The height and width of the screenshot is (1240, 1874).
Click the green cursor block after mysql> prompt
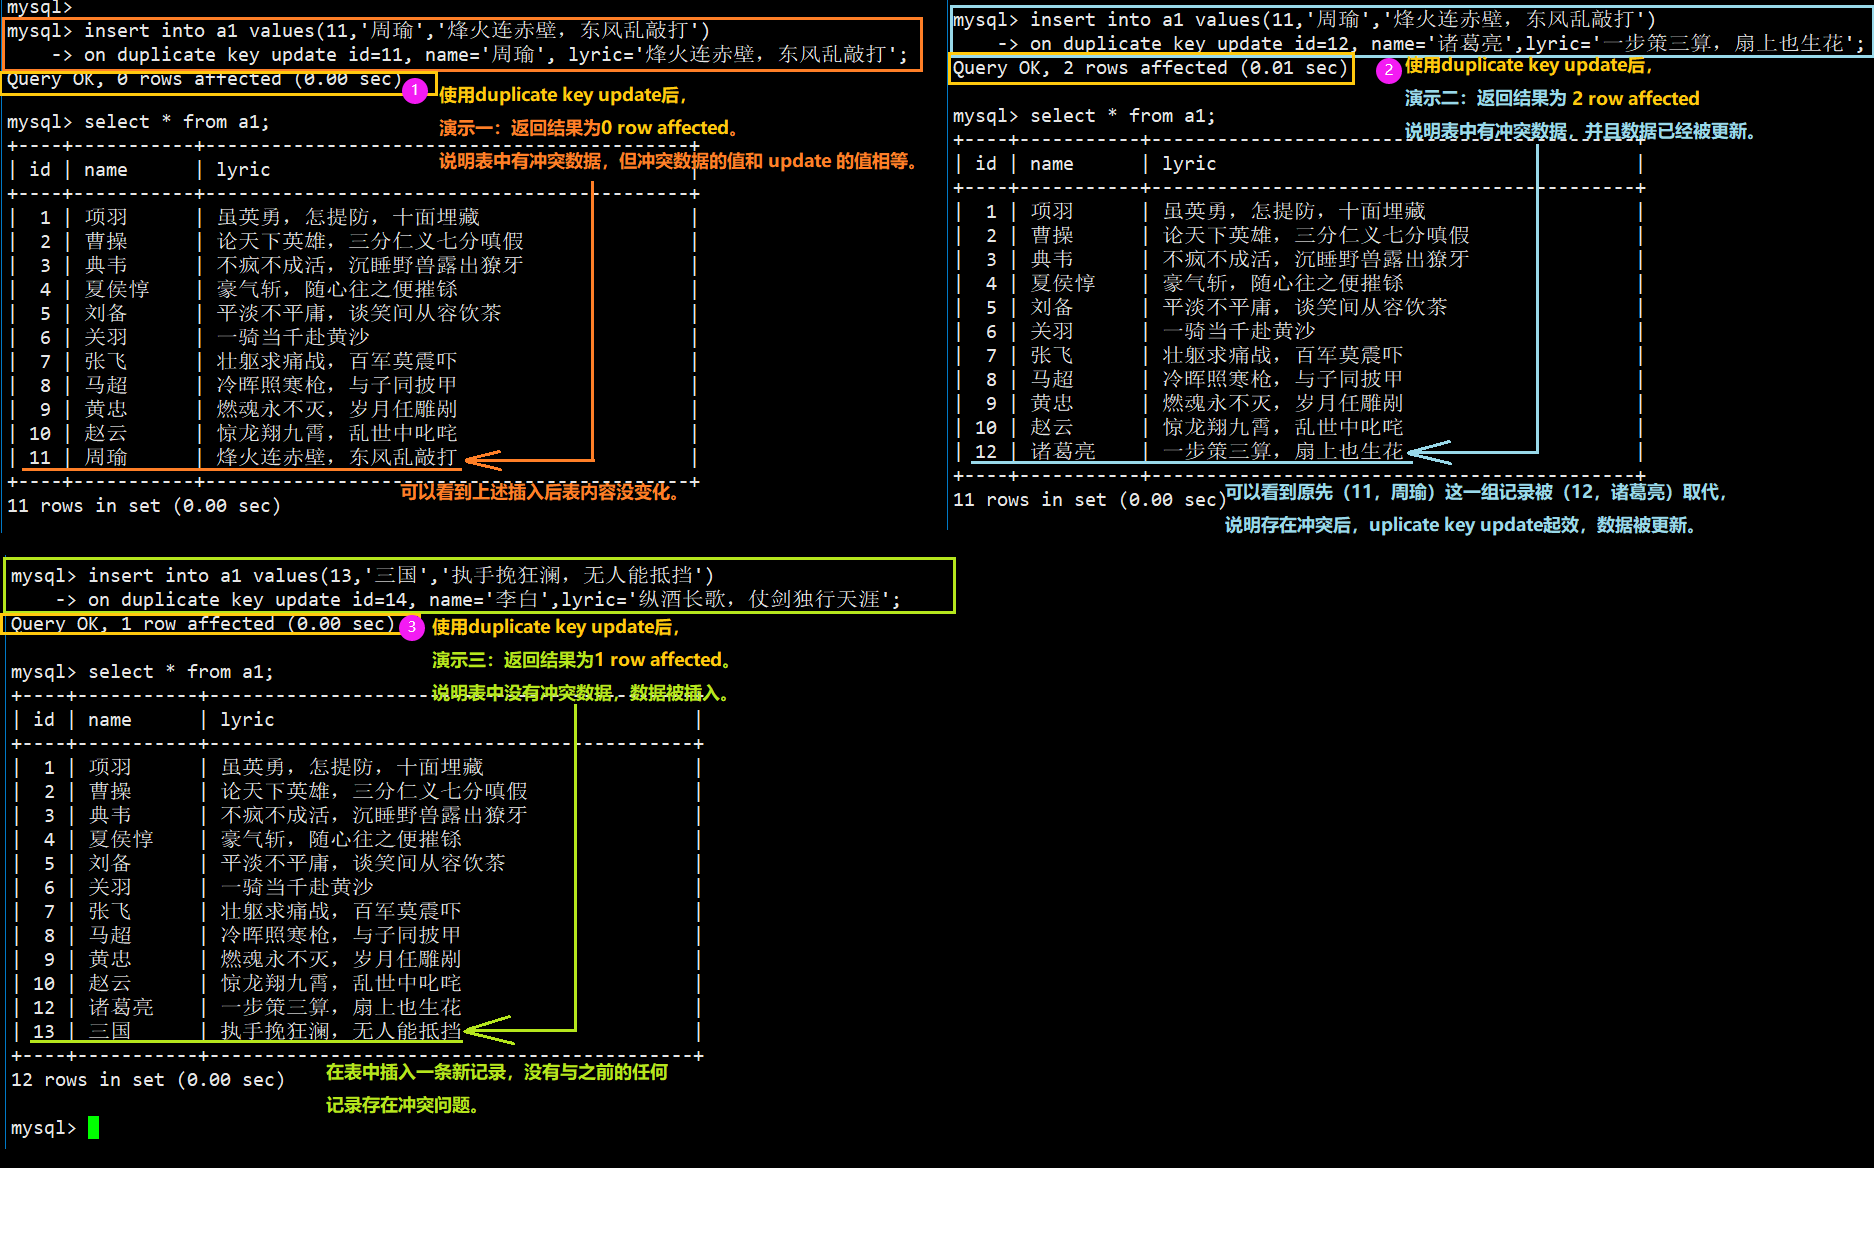click(x=93, y=1128)
